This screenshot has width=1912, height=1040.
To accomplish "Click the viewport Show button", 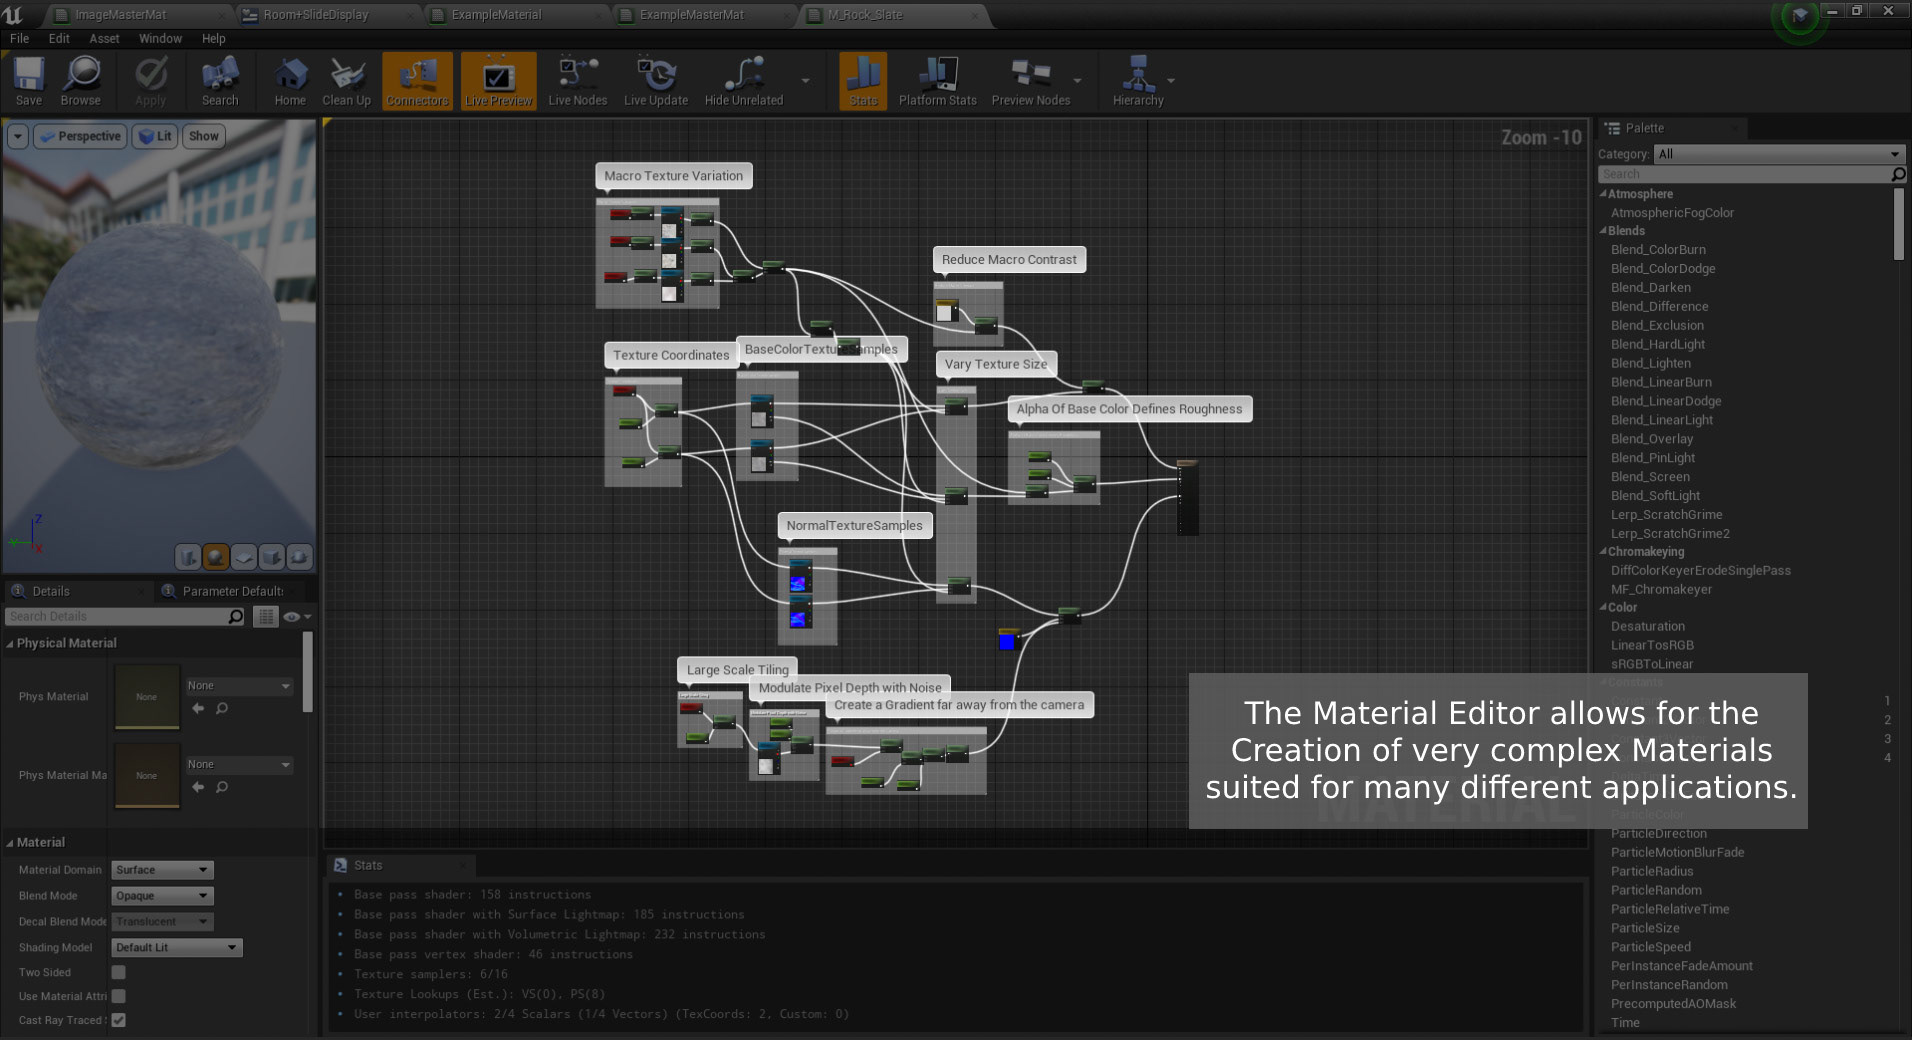I will [204, 136].
